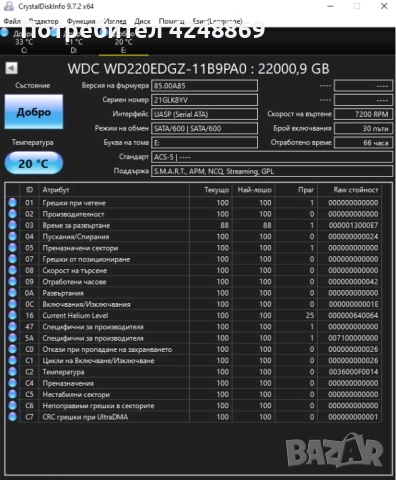The width and height of the screenshot is (396, 480).
Task: Click the features field S.M.A.R.T., APM, NCQ
Action: click(272, 171)
